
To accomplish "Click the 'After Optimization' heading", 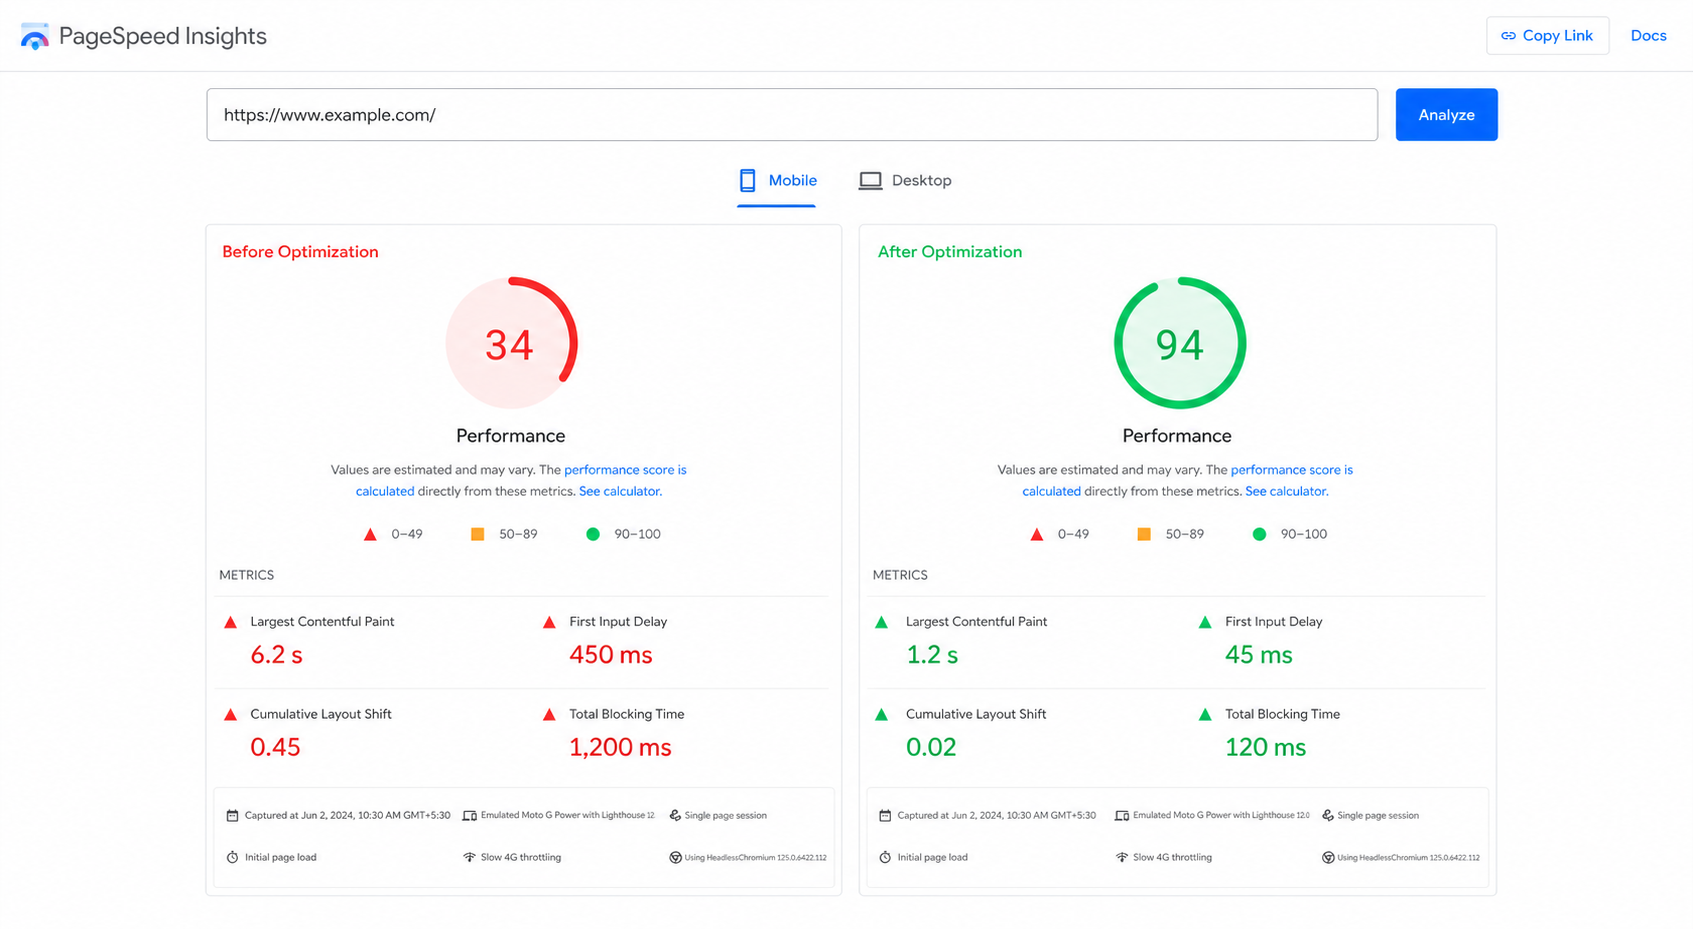I will [950, 252].
